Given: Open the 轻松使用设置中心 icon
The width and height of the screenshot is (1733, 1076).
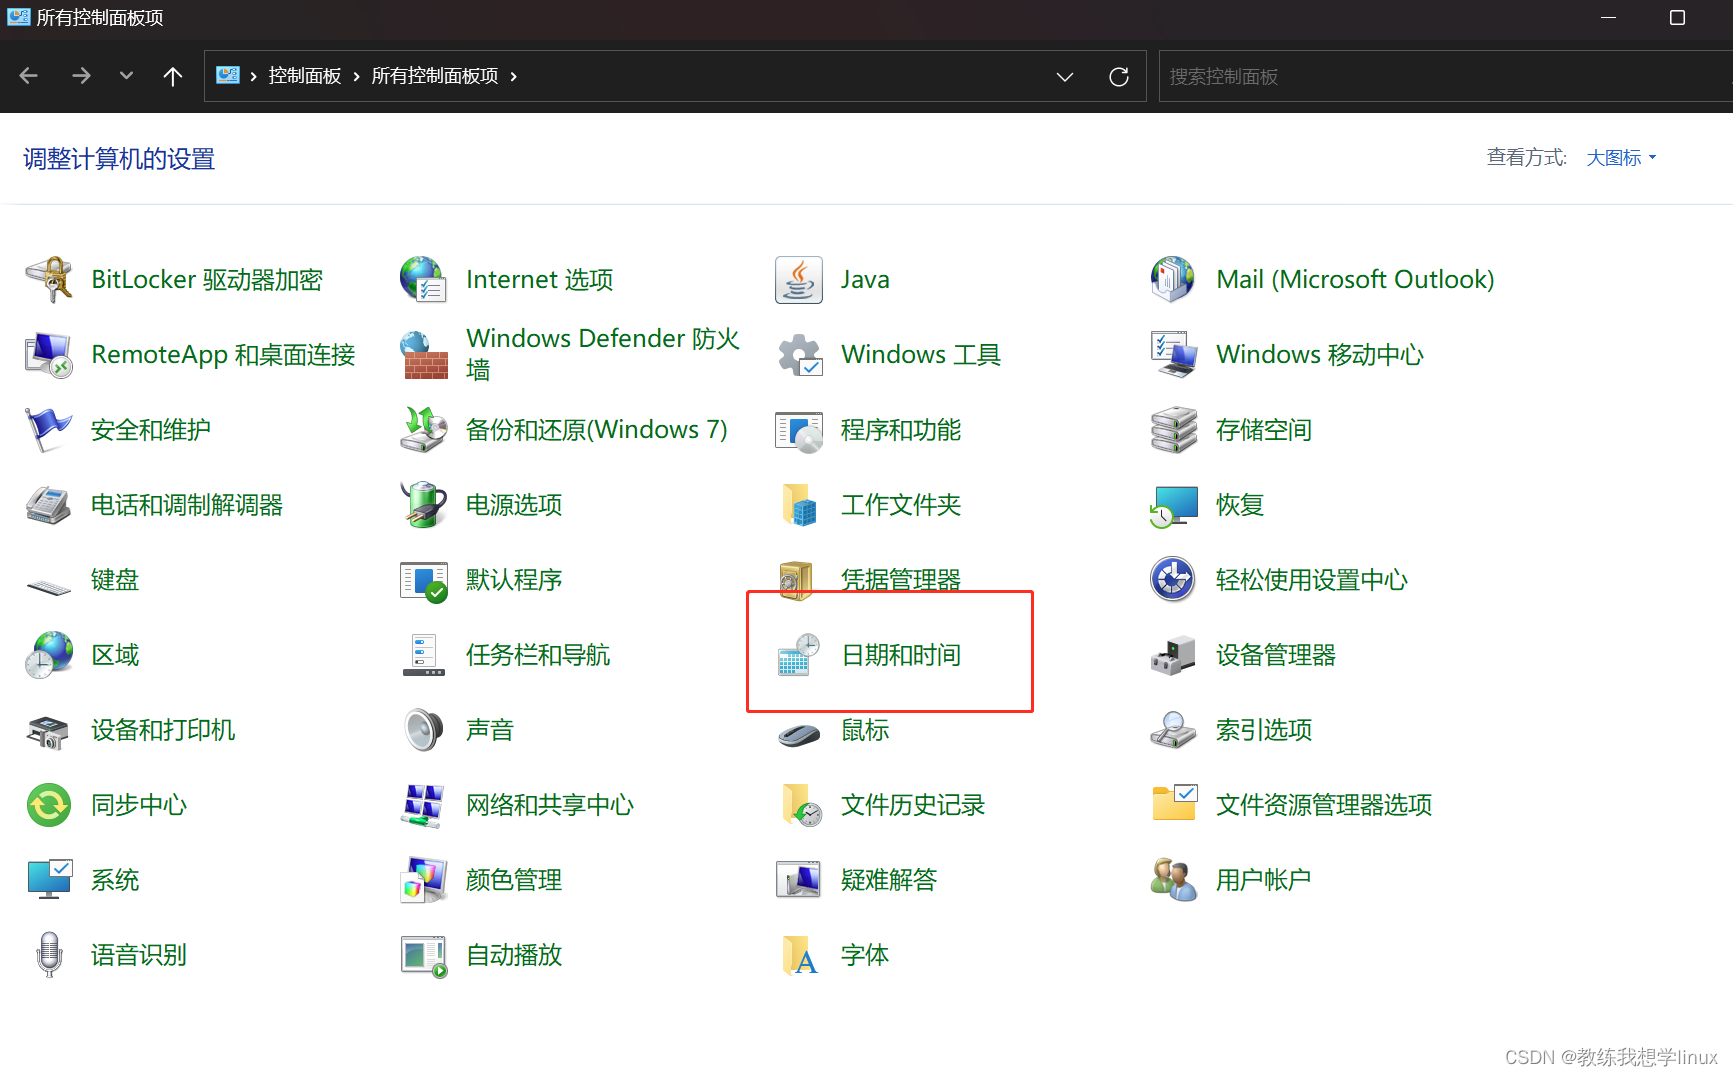Looking at the screenshot, I should pos(1174,580).
